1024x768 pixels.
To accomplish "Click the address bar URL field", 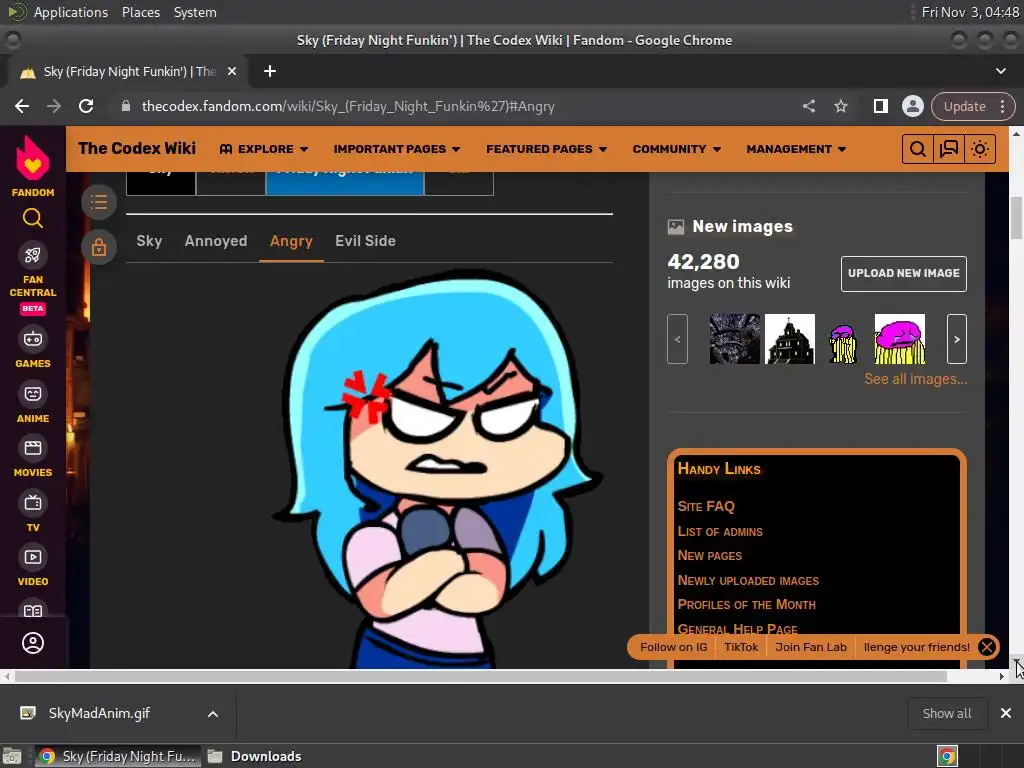I will coord(457,106).
